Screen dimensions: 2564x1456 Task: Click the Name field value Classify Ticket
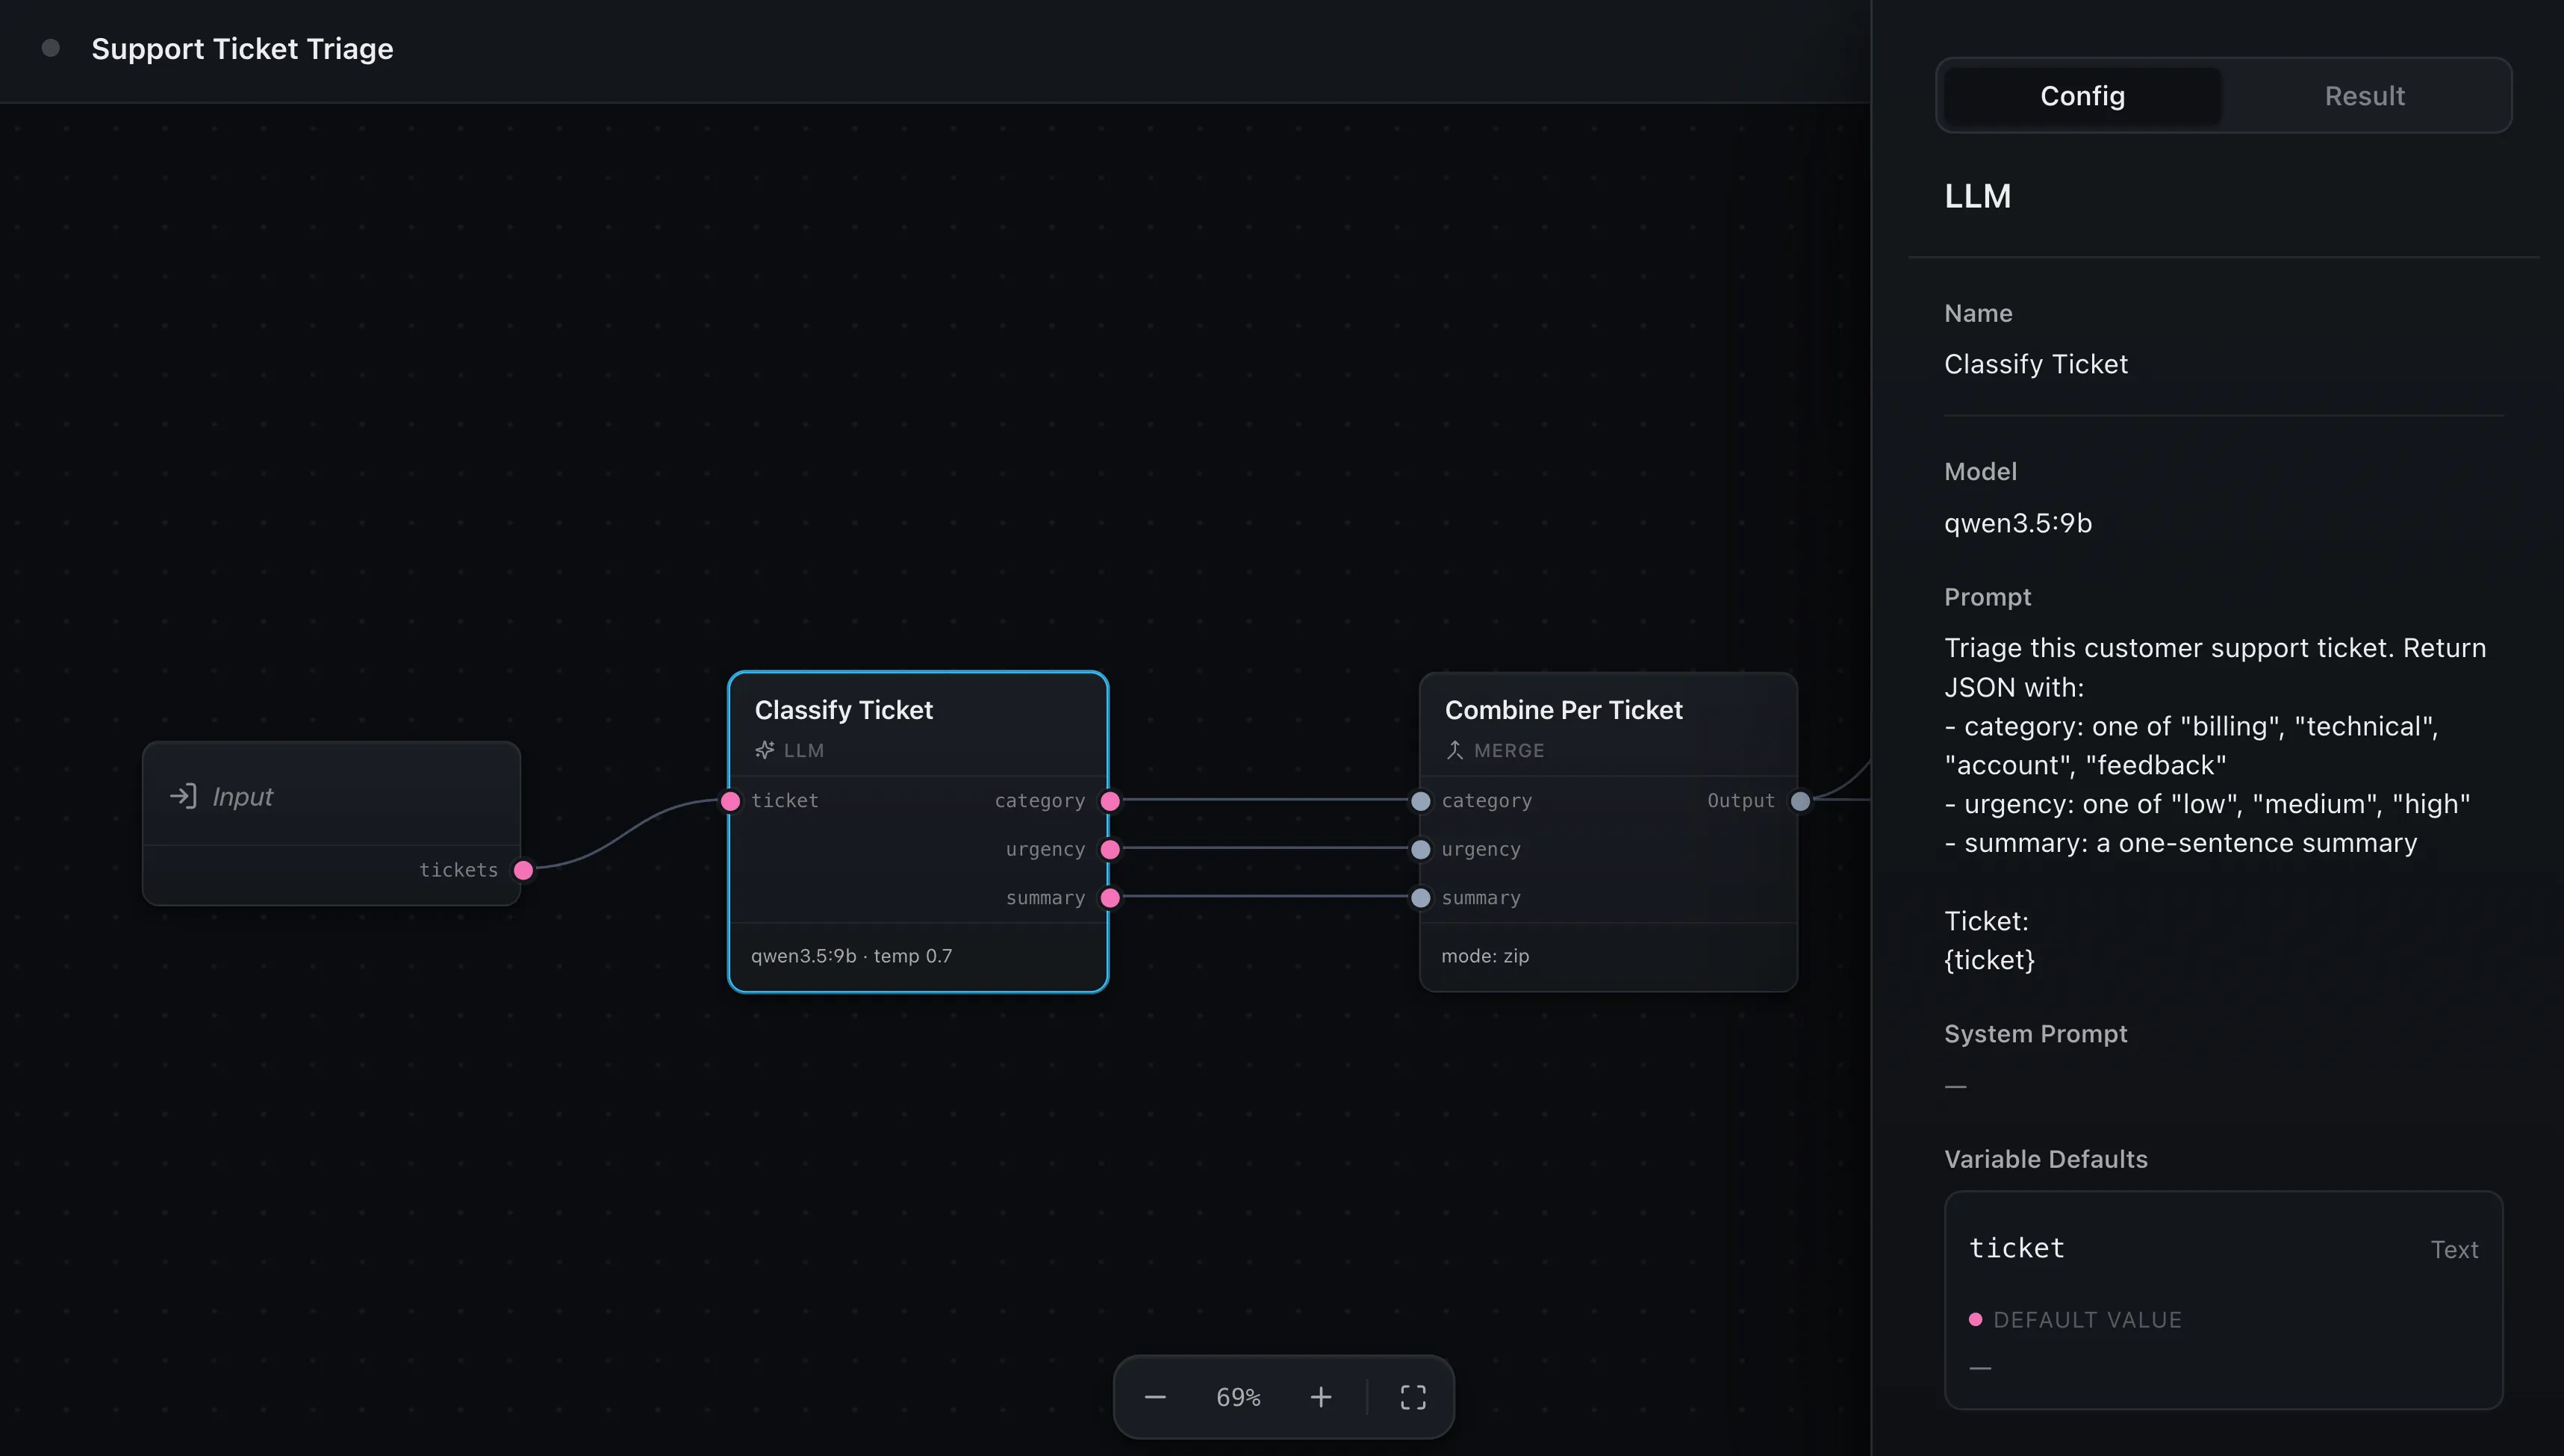2036,364
